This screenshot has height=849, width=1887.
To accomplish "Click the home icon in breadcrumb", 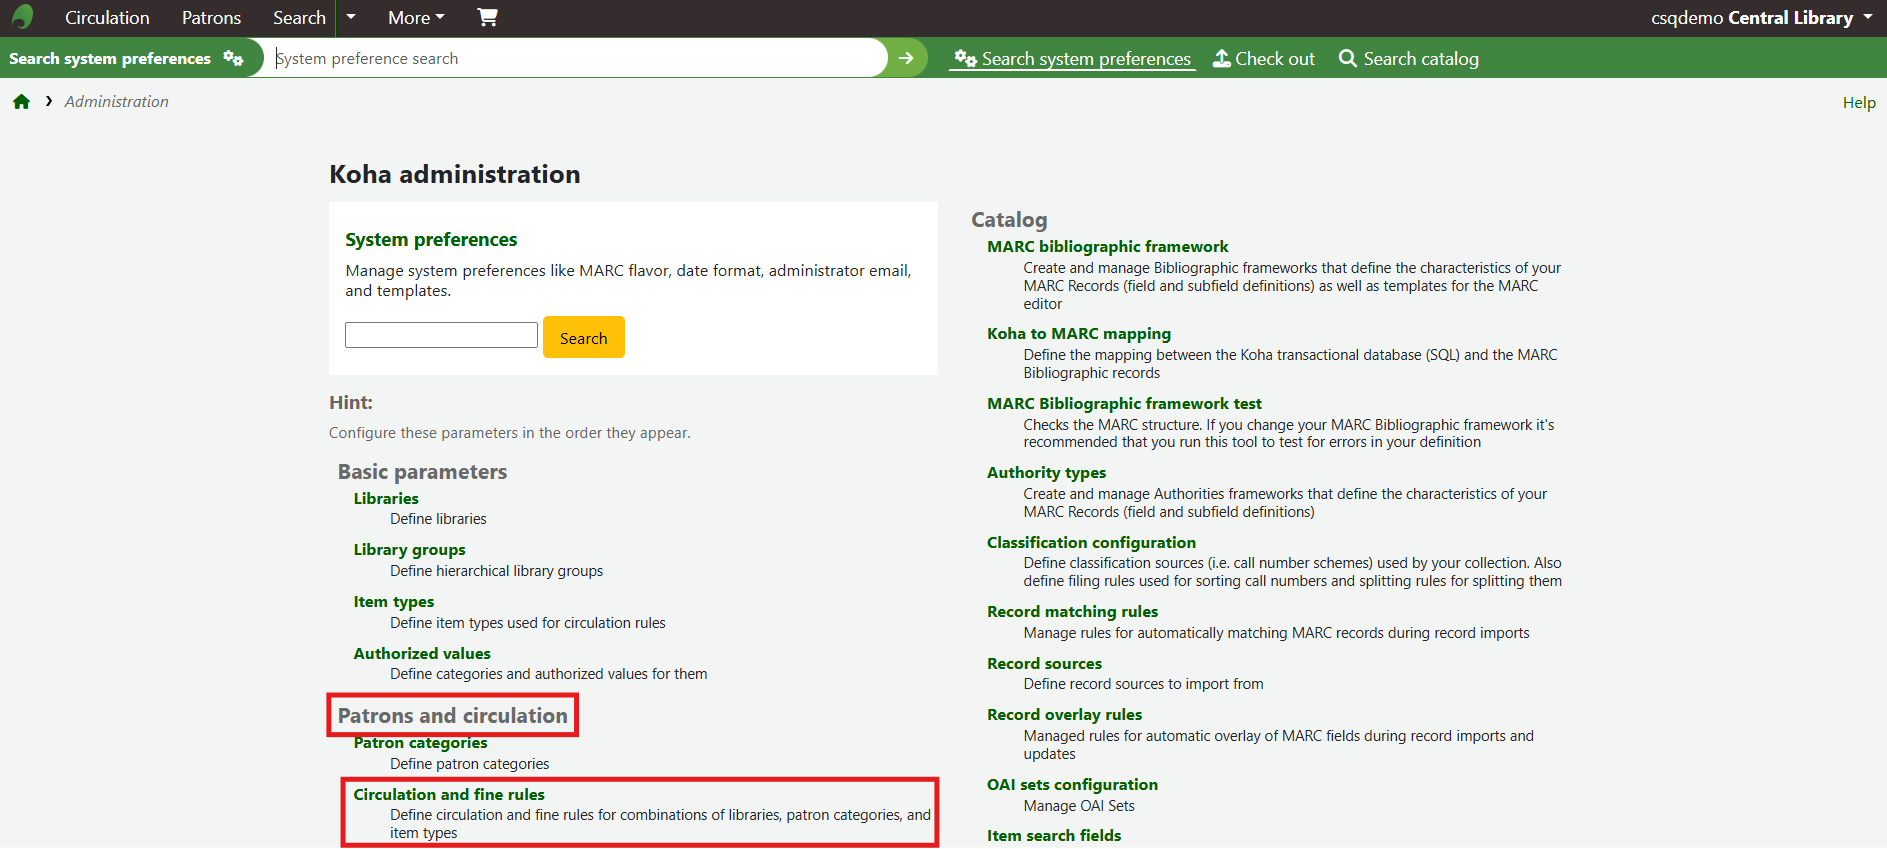I will point(21,102).
